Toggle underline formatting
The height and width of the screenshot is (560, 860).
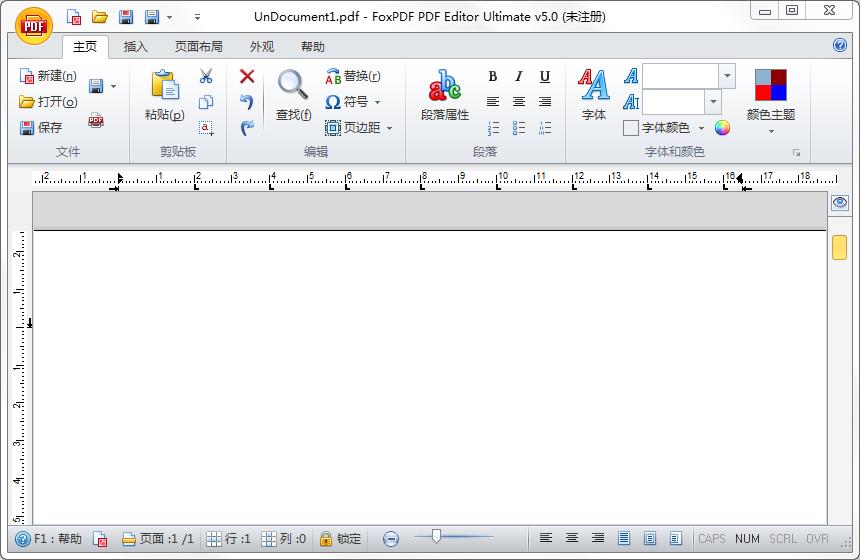click(x=545, y=76)
